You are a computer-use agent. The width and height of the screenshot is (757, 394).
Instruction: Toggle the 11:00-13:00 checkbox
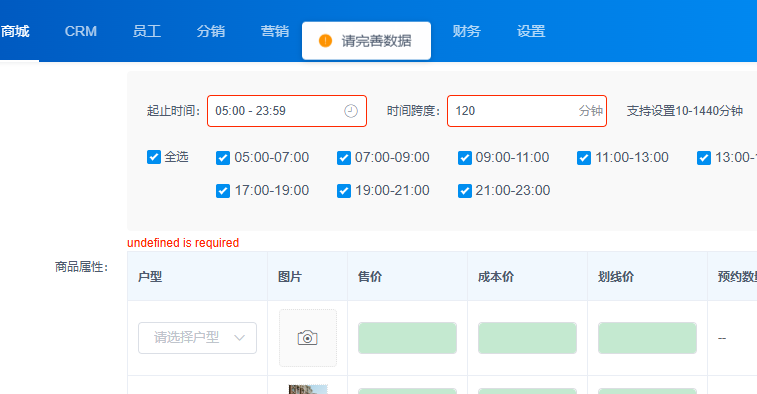pos(584,158)
